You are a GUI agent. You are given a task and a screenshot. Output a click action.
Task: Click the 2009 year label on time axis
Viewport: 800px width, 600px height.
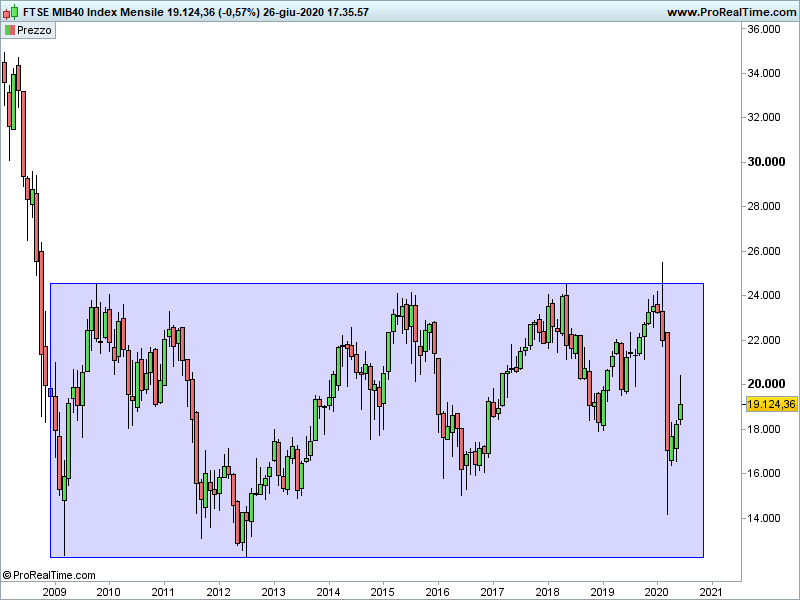[54, 592]
